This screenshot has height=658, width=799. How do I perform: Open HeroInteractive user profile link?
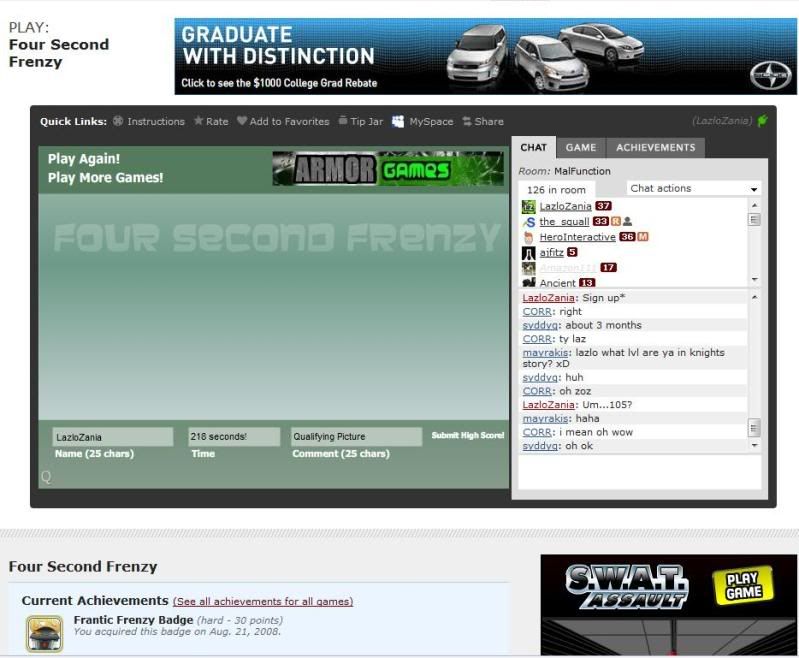577,237
